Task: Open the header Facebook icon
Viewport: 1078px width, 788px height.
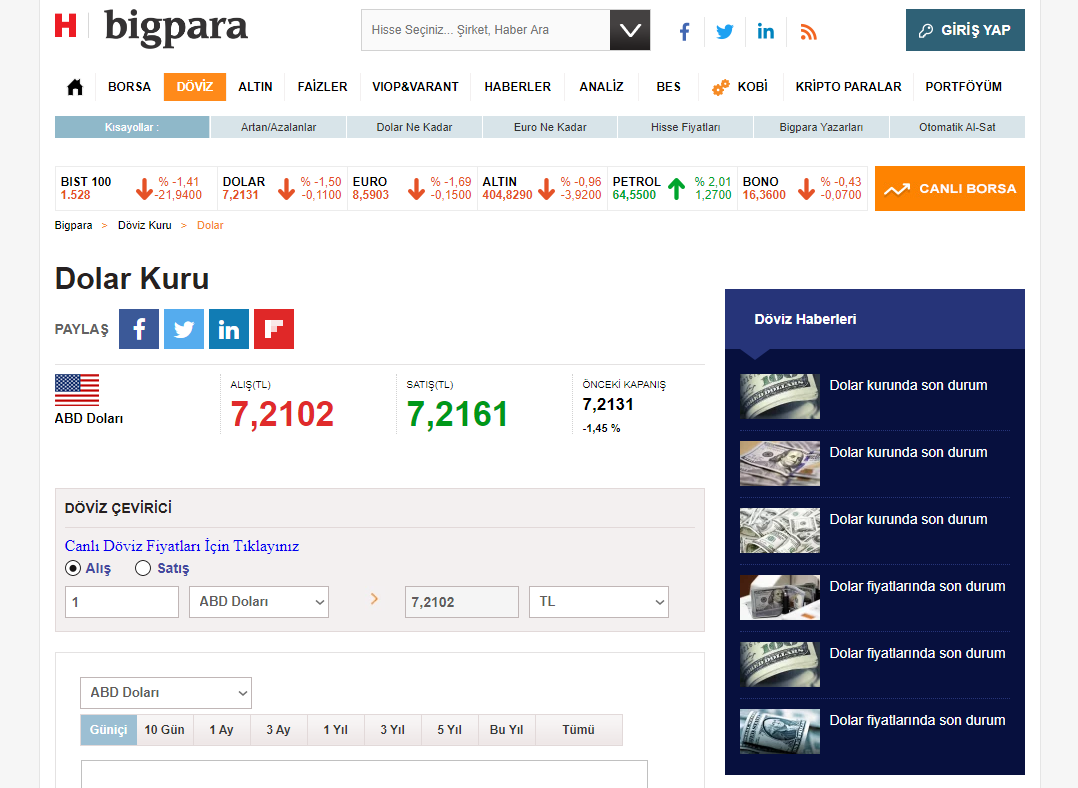Action: pos(684,32)
